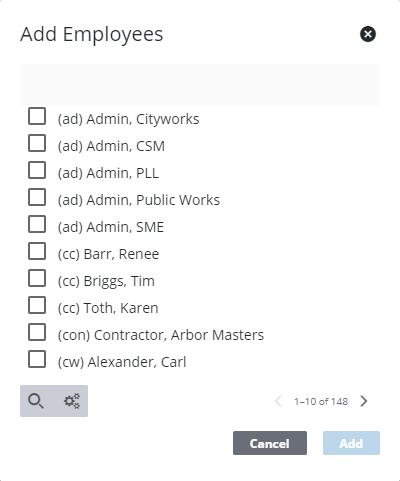Go to previous page of employees
Viewport: 400px width, 481px height.
[278, 401]
